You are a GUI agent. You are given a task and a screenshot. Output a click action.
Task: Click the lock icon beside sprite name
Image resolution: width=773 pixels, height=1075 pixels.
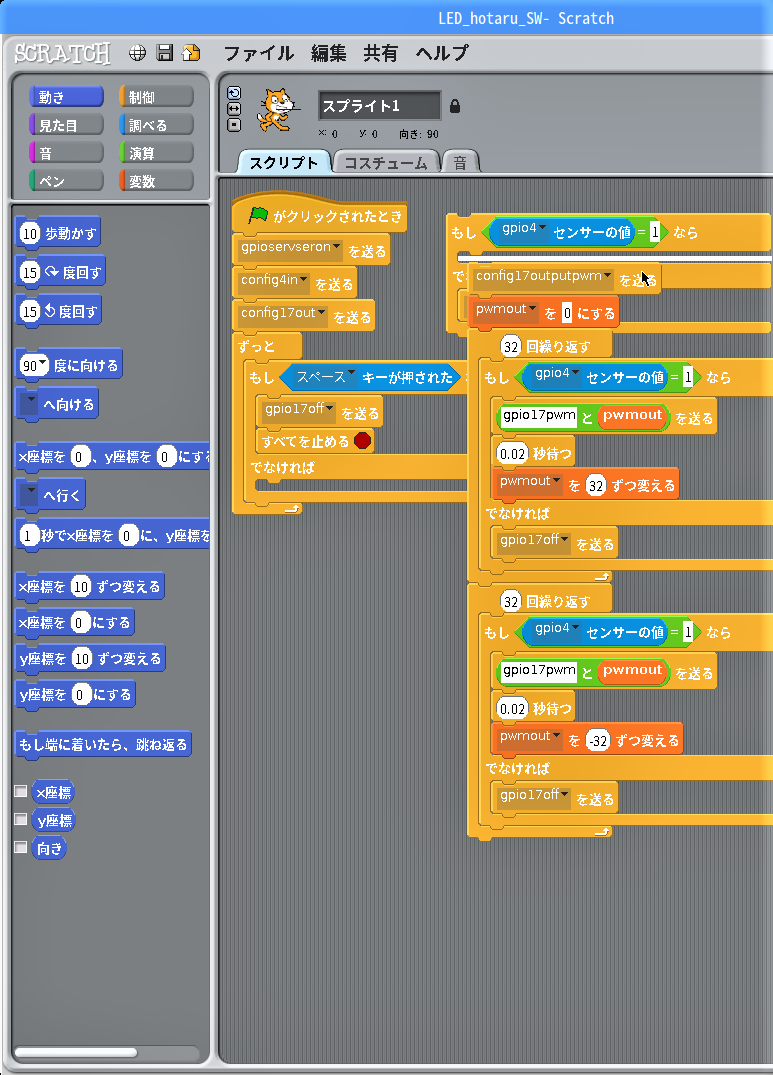pyautogui.click(x=454, y=106)
